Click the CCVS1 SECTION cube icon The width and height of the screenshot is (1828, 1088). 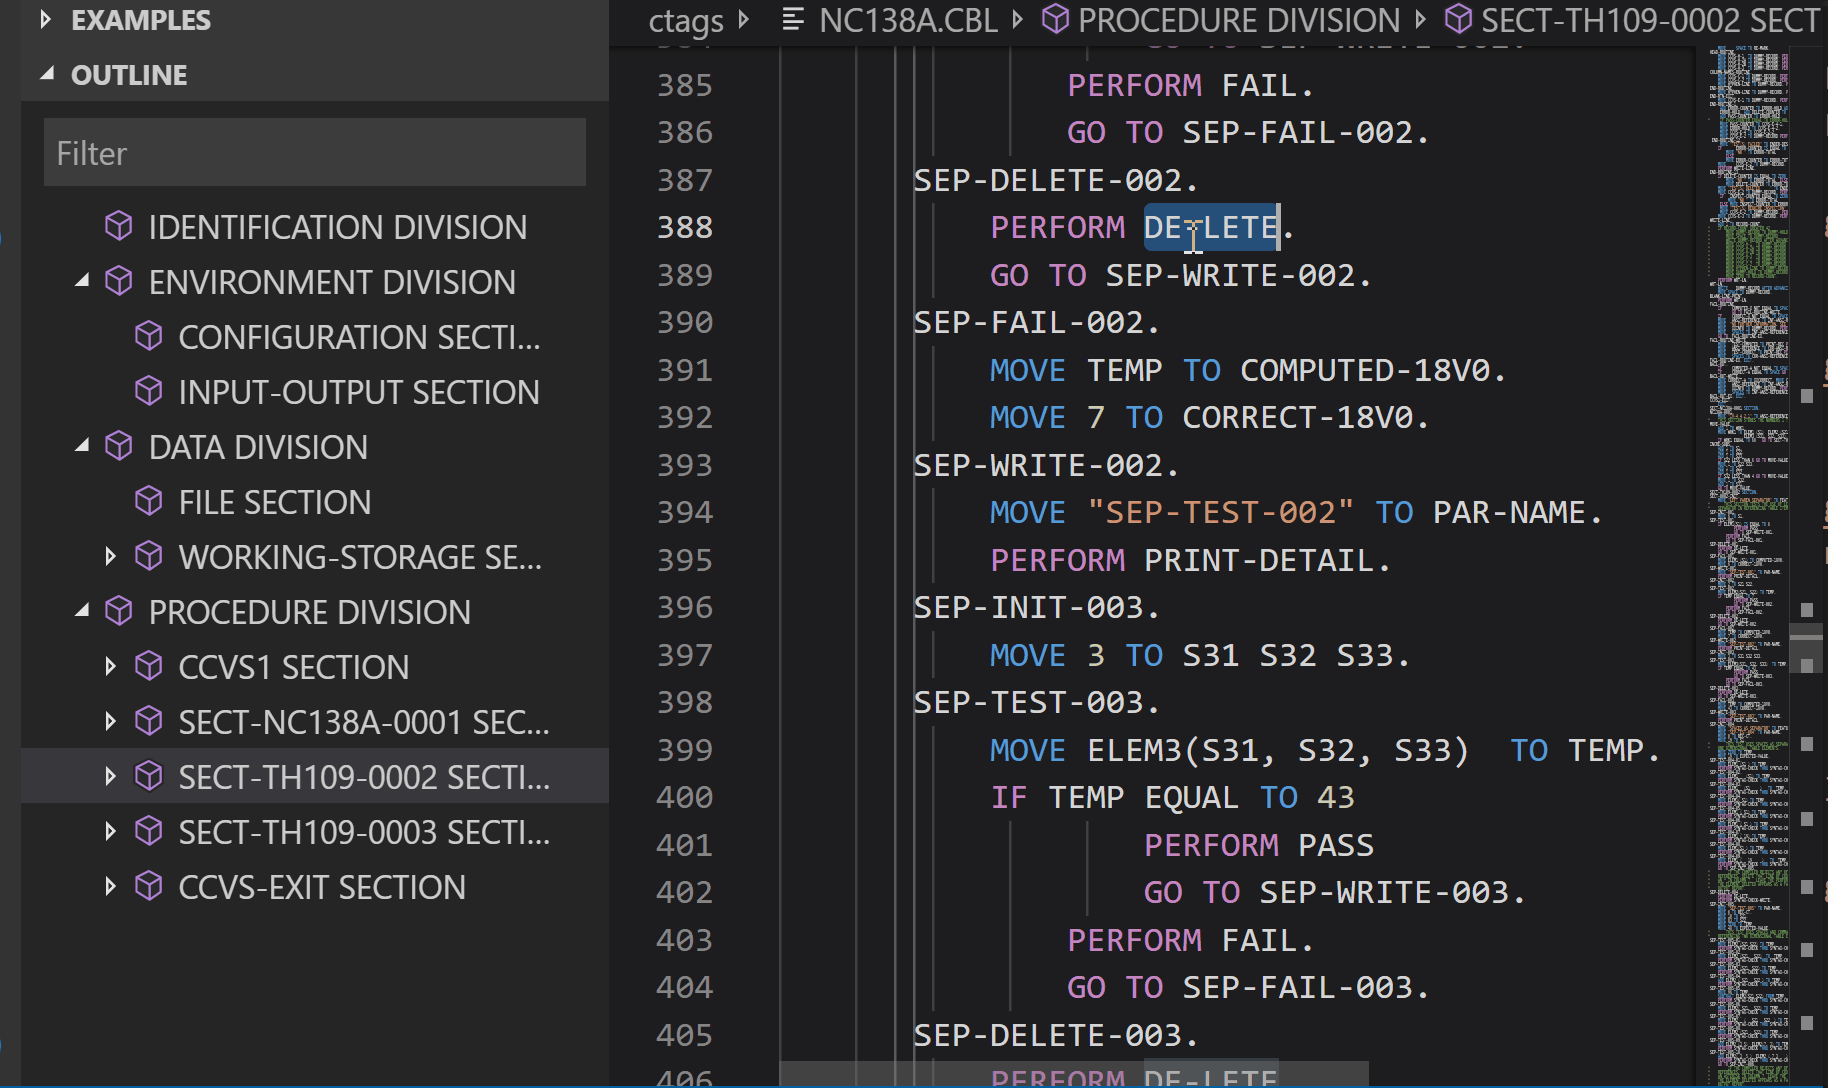[x=149, y=666]
